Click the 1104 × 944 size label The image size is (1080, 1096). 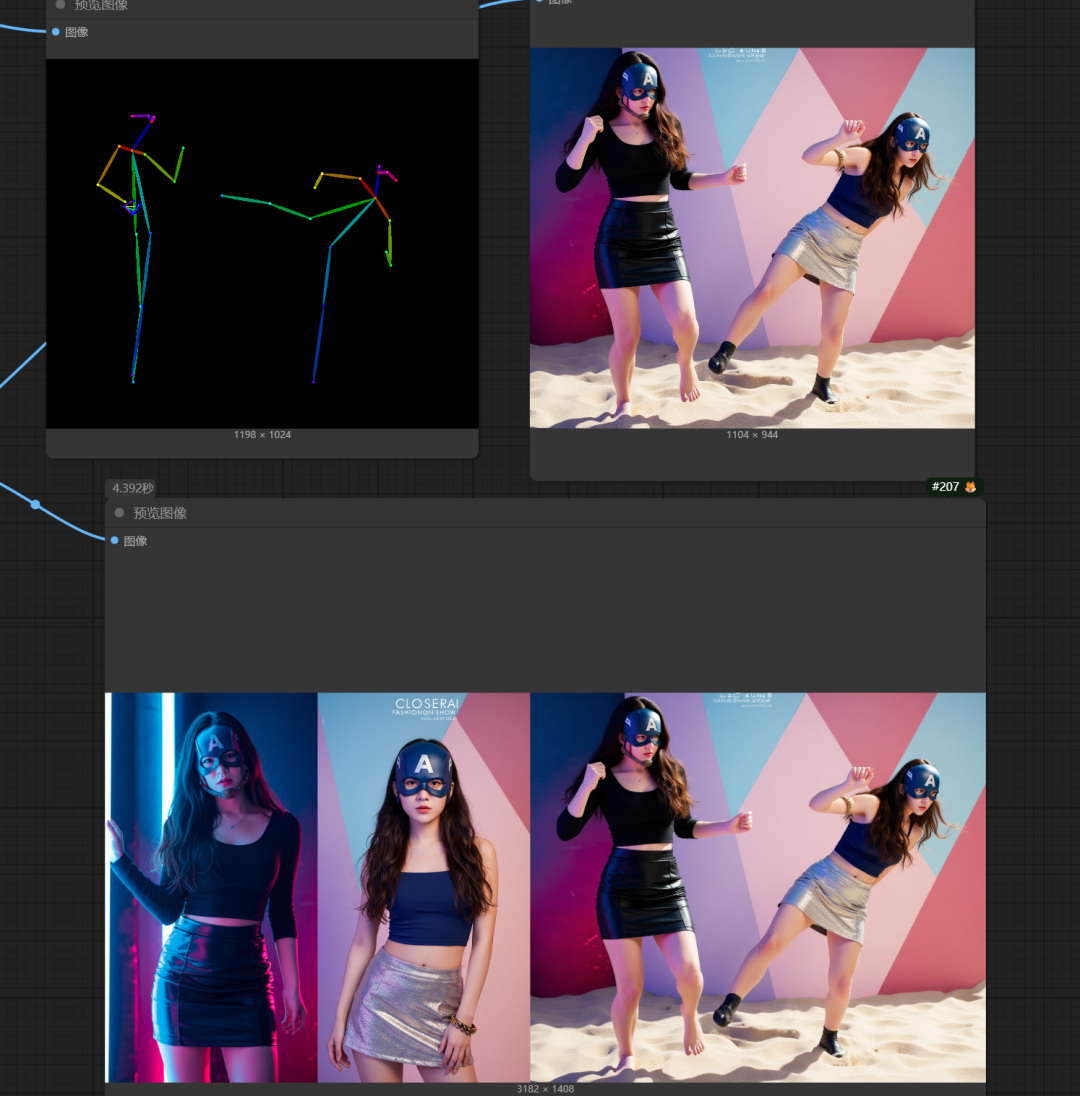coord(752,435)
